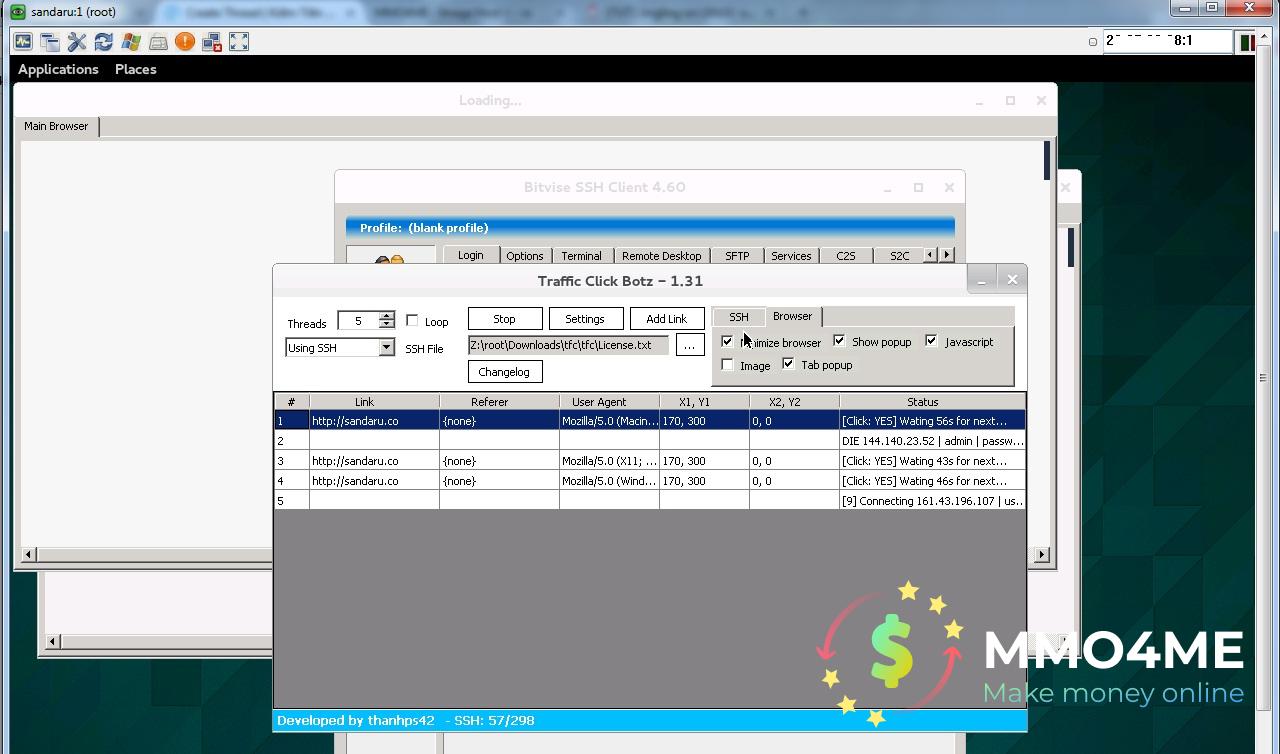1280x754 pixels.
Task: Decrease Threads with the down arrow
Action: pyautogui.click(x=387, y=325)
